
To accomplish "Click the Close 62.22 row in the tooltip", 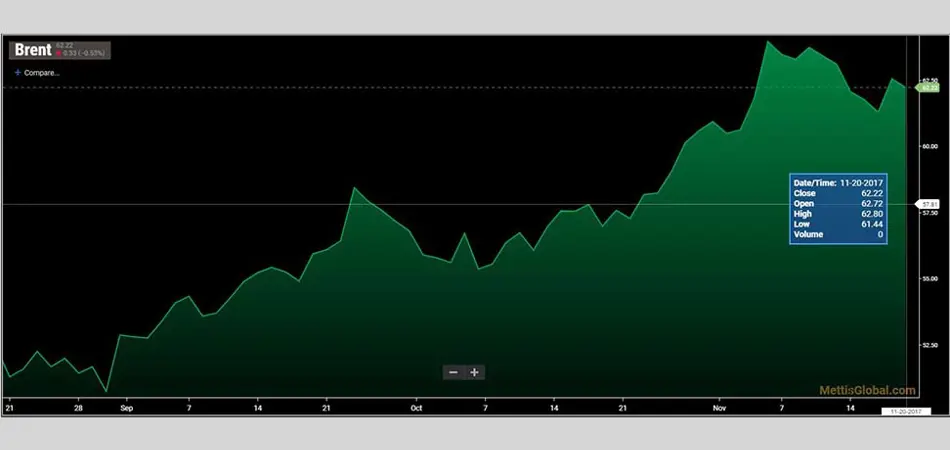I will [839, 193].
